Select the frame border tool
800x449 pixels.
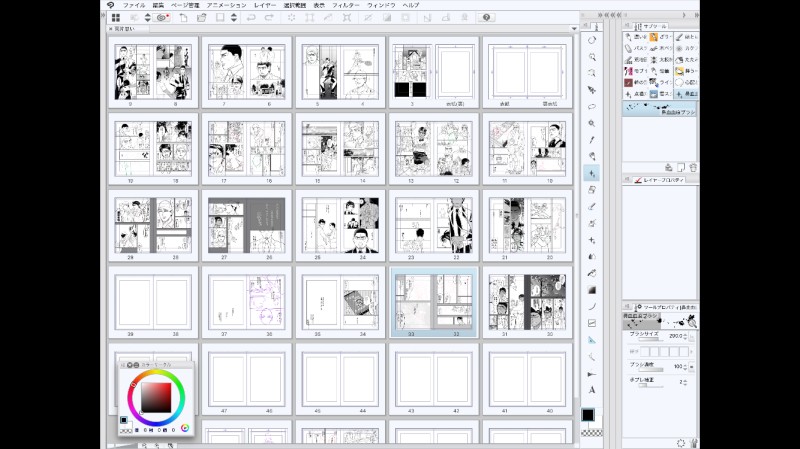click(592, 323)
